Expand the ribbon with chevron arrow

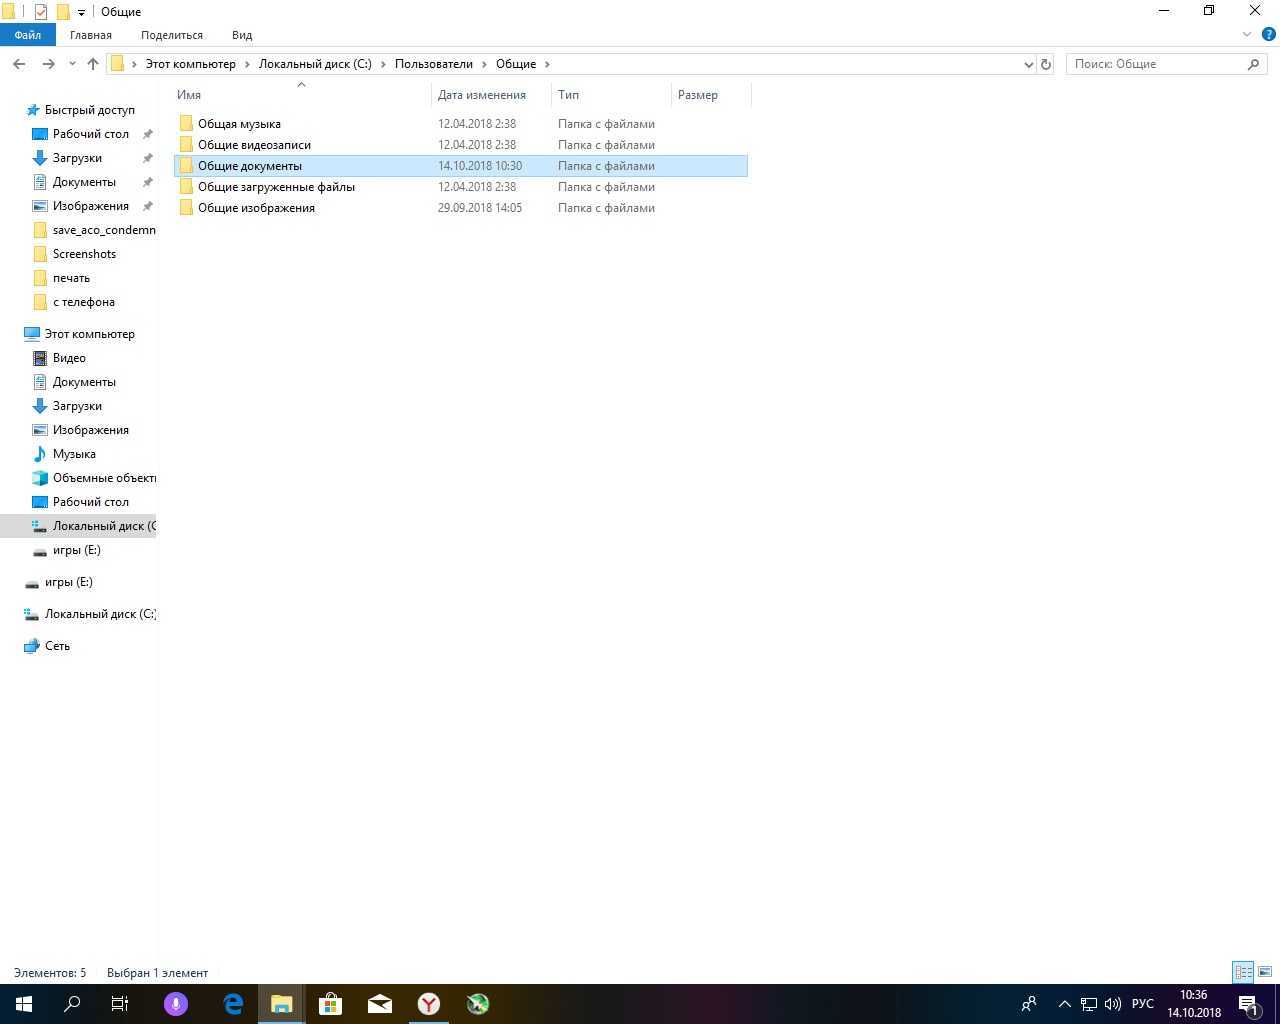tap(1246, 35)
